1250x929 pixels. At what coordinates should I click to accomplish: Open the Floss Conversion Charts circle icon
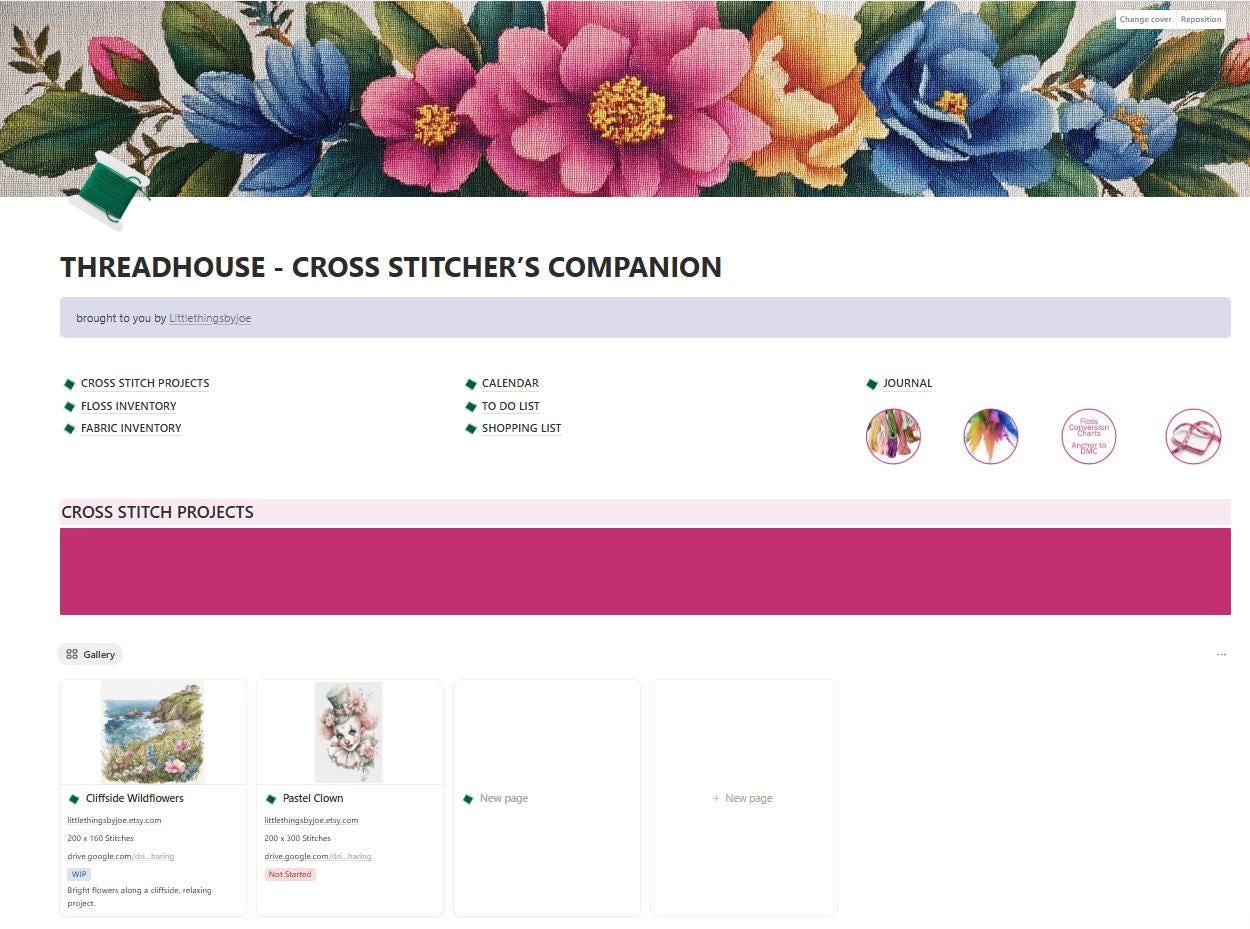1088,436
